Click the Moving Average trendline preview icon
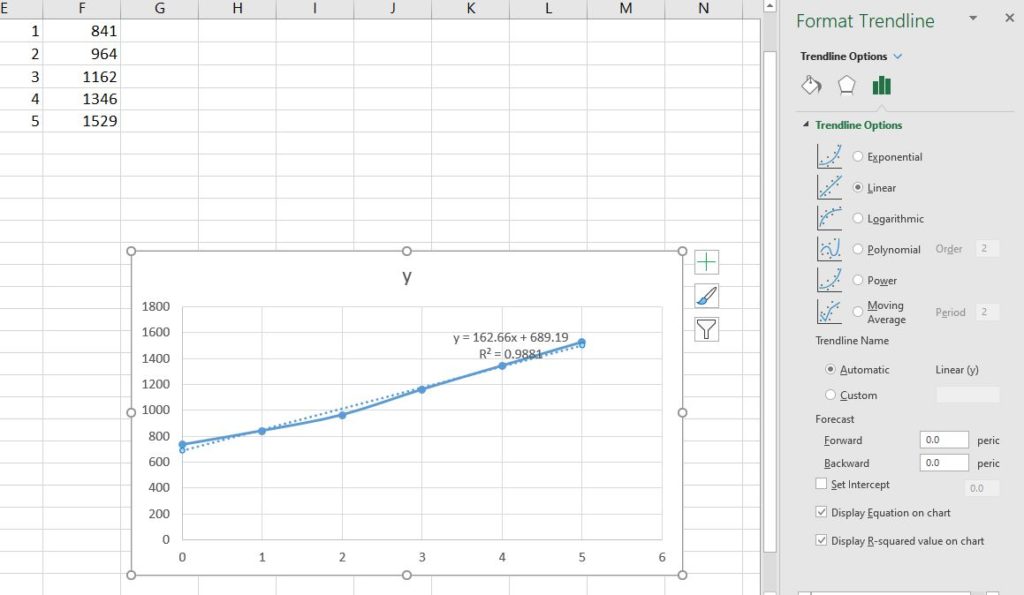 pos(827,311)
